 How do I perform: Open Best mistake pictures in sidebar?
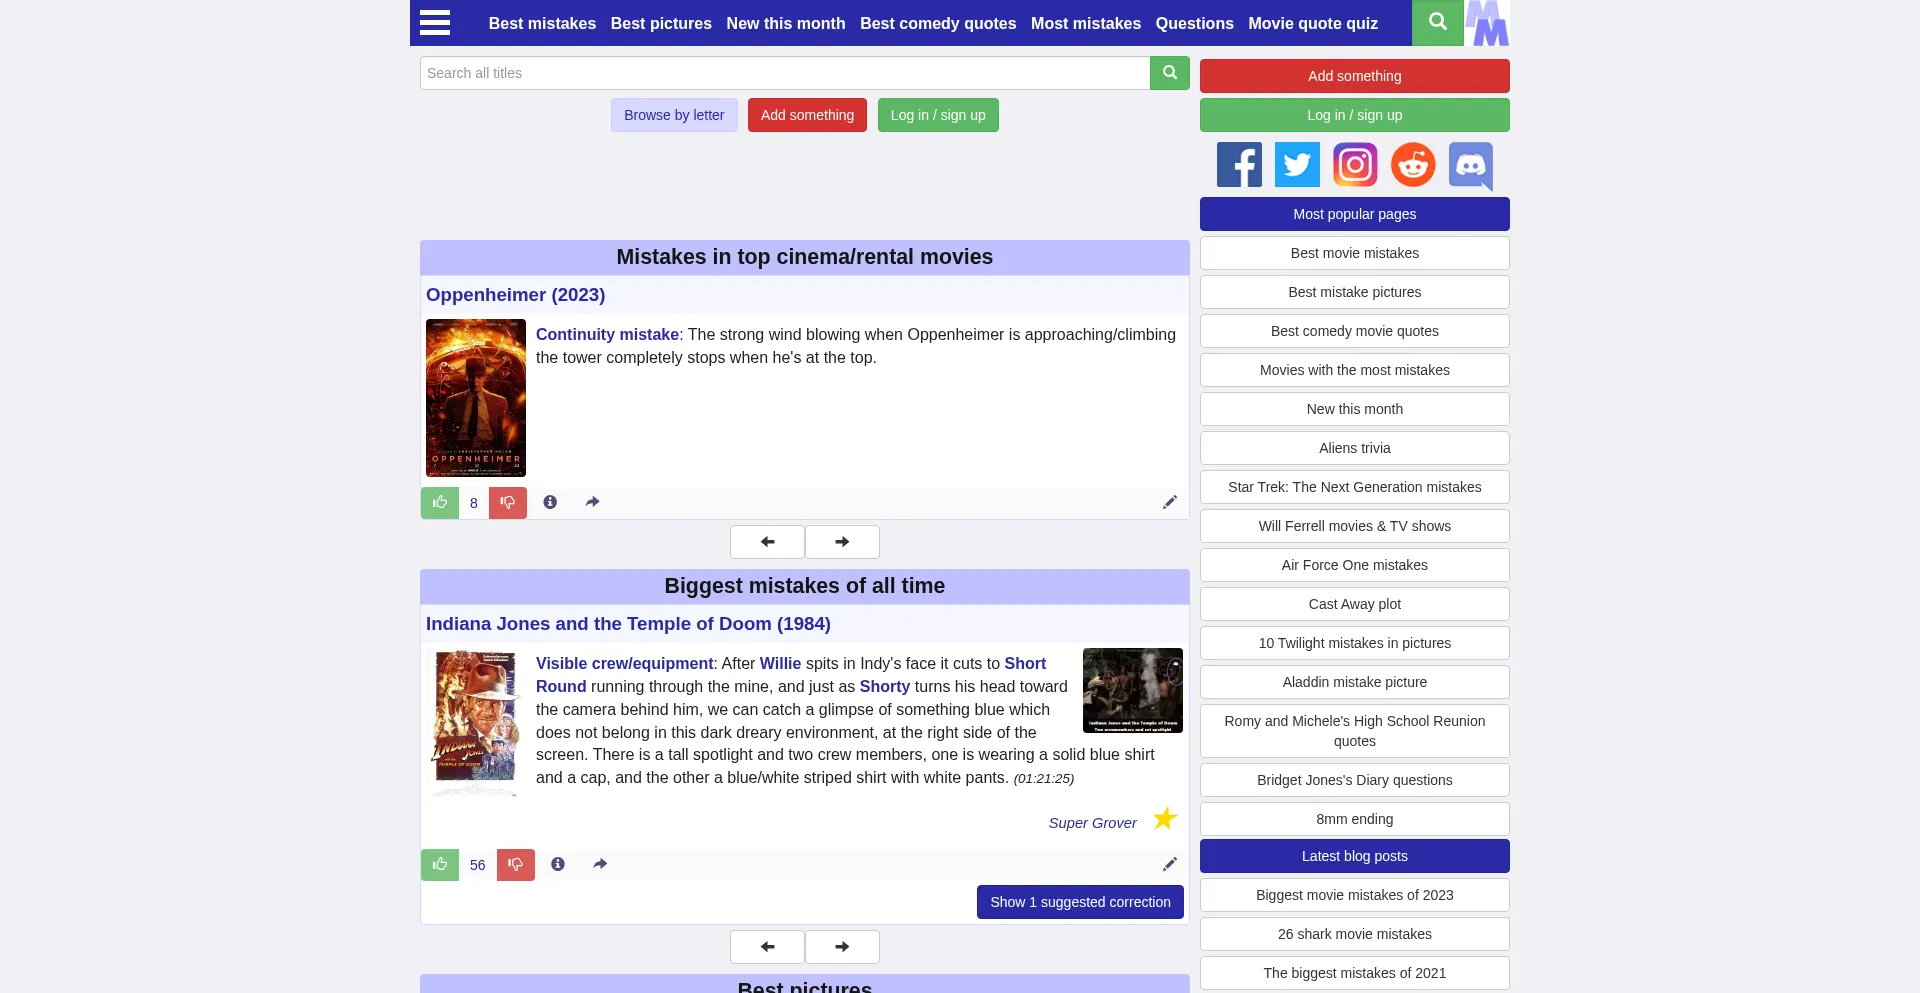point(1355,292)
